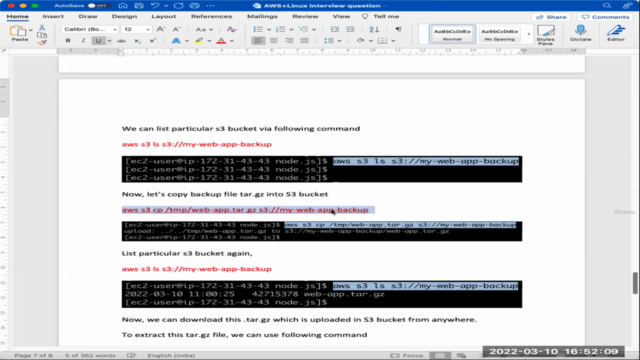Click the vertical scrollbar thumb
640x360 pixels.
[635, 282]
